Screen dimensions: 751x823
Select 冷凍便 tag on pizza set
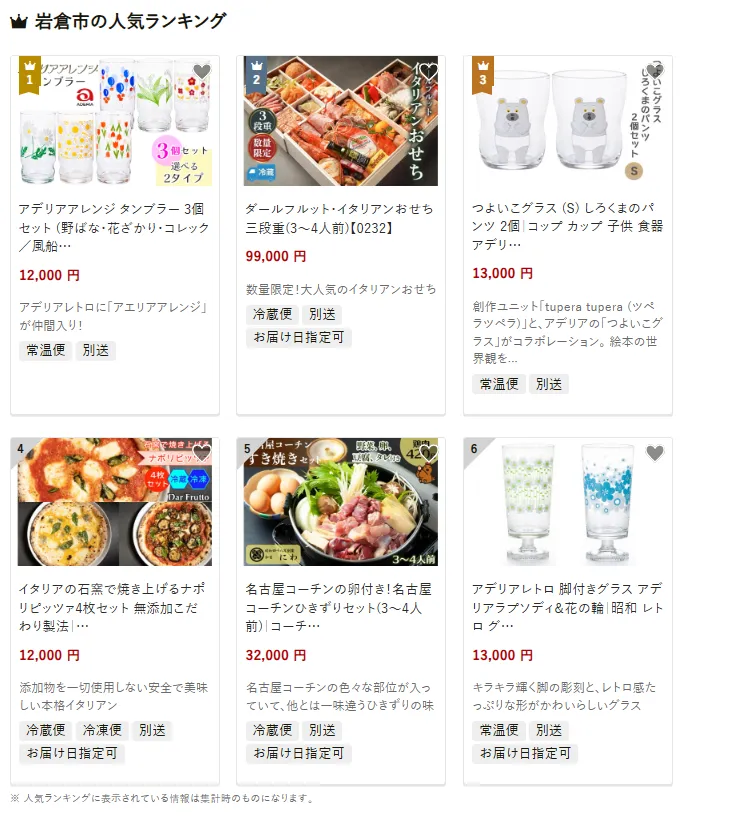pos(102,730)
